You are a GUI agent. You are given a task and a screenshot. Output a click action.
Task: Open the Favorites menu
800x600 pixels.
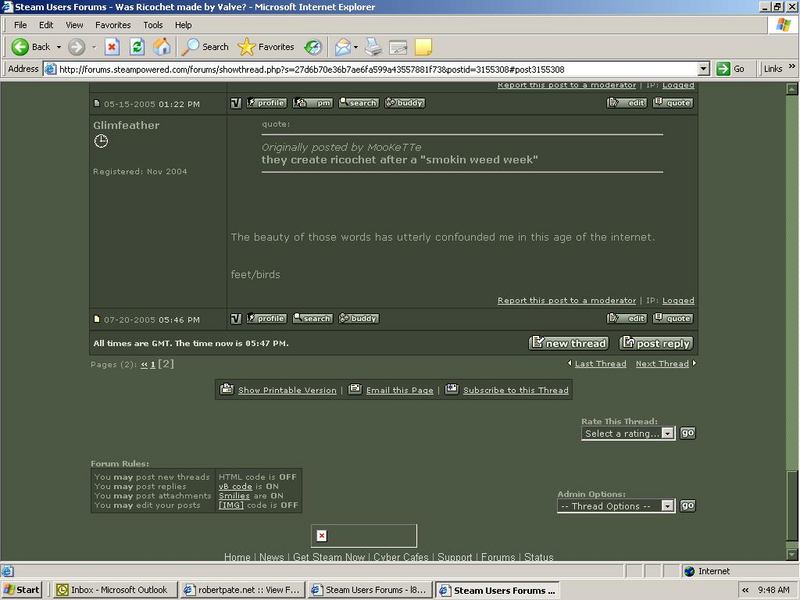coord(112,24)
